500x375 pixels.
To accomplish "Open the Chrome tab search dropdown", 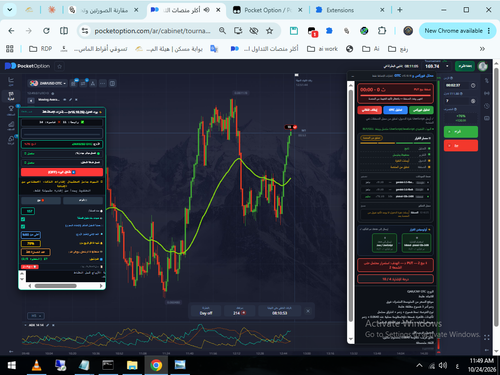I will point(10,10).
